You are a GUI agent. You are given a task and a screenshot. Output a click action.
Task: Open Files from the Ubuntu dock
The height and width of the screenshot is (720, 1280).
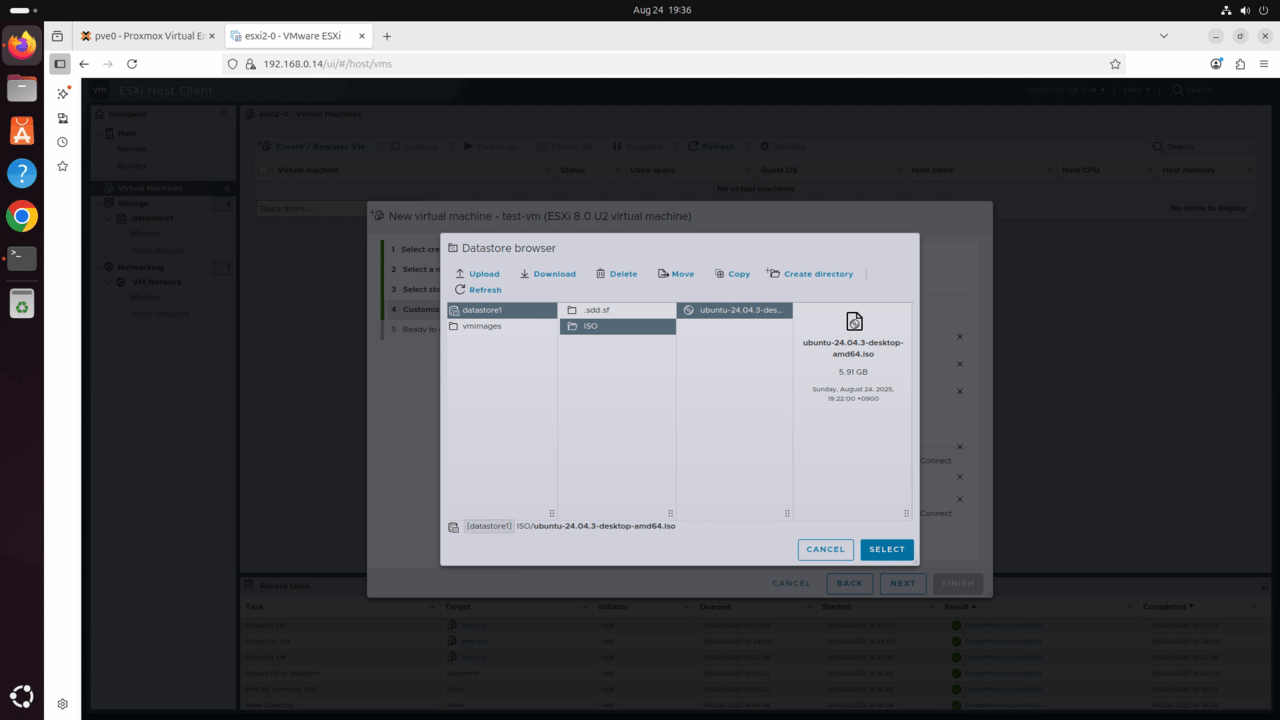[x=21, y=88]
